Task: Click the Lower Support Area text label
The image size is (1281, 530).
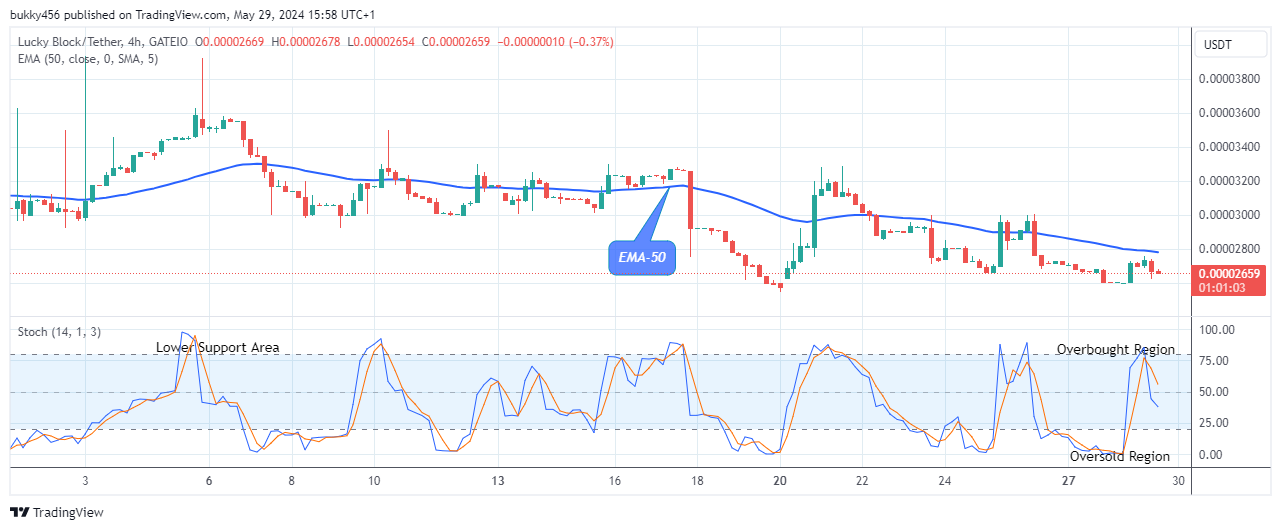Action: click(218, 347)
